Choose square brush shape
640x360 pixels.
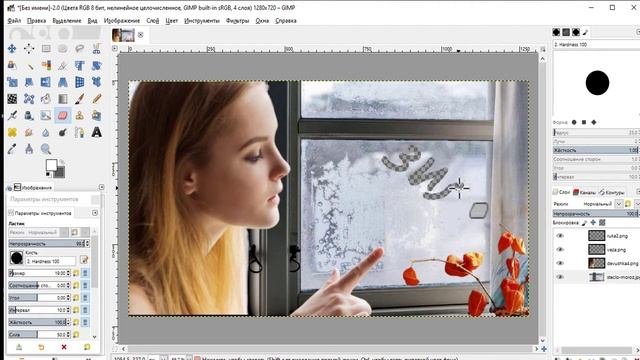(584, 122)
